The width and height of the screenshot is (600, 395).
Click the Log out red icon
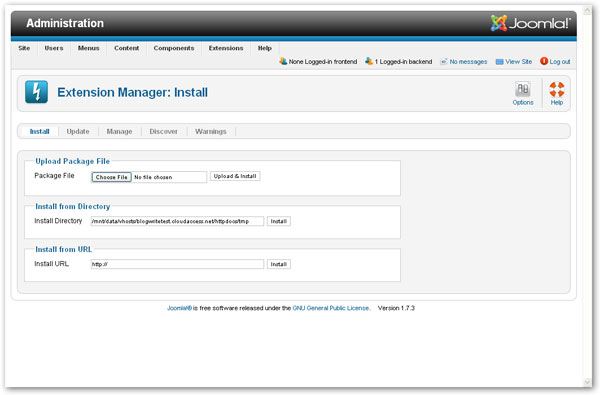(544, 61)
